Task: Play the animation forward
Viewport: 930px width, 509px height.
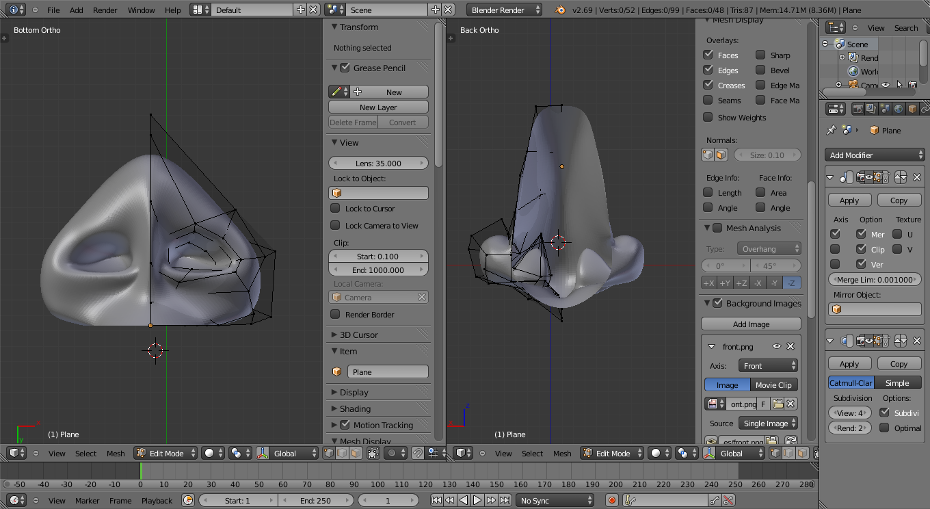Action: 477,500
